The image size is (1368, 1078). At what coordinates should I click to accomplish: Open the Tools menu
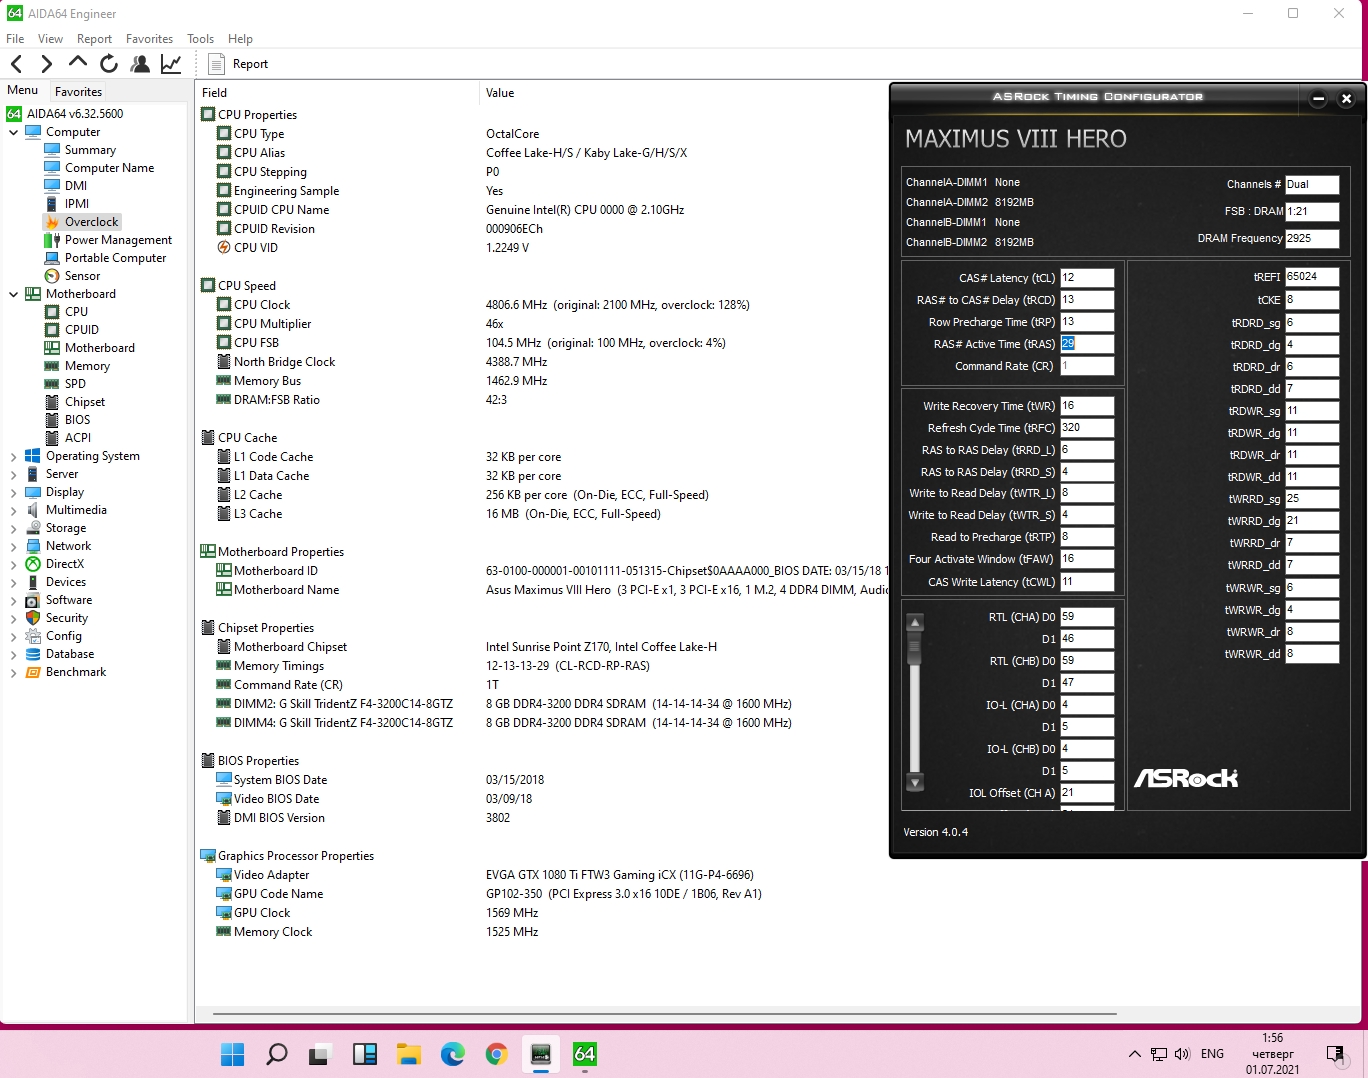click(200, 39)
